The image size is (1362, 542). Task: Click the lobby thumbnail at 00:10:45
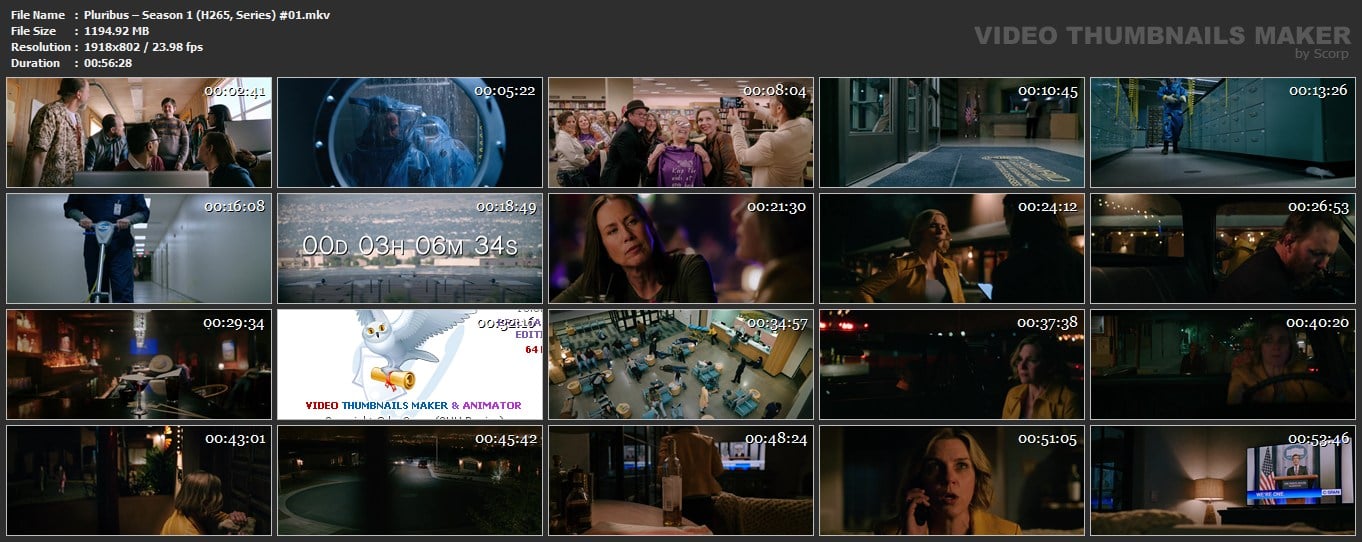tap(952, 133)
